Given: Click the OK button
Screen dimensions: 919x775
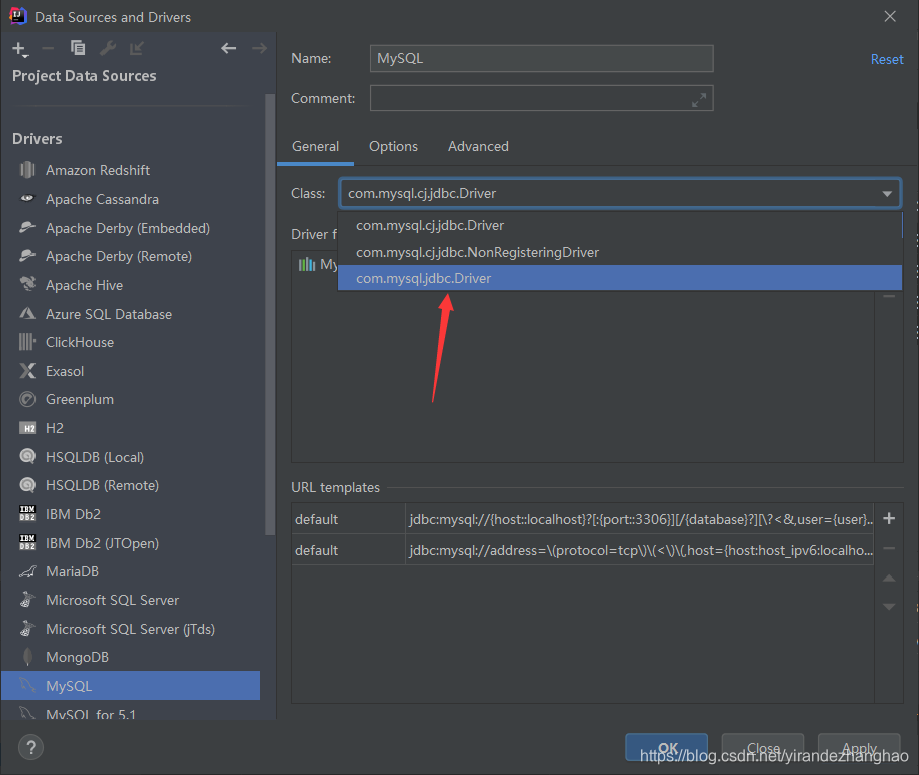Looking at the screenshot, I should (666, 747).
